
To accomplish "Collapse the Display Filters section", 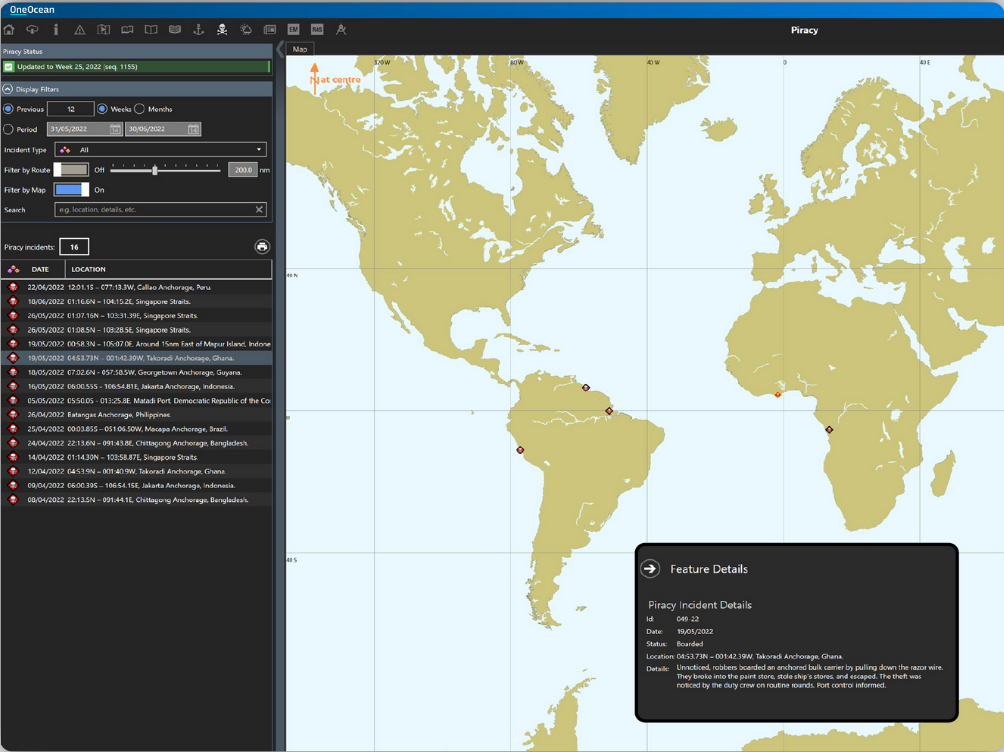I will click(x=8, y=89).
